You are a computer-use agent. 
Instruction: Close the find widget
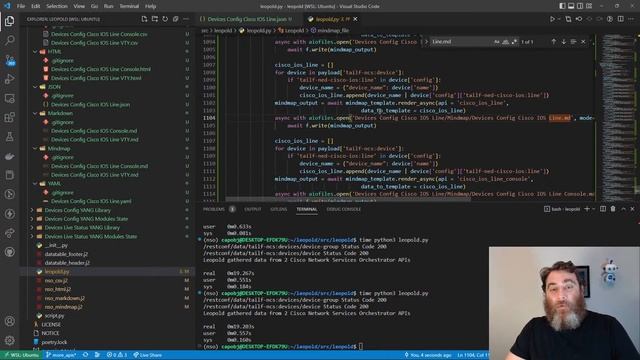coord(583,42)
